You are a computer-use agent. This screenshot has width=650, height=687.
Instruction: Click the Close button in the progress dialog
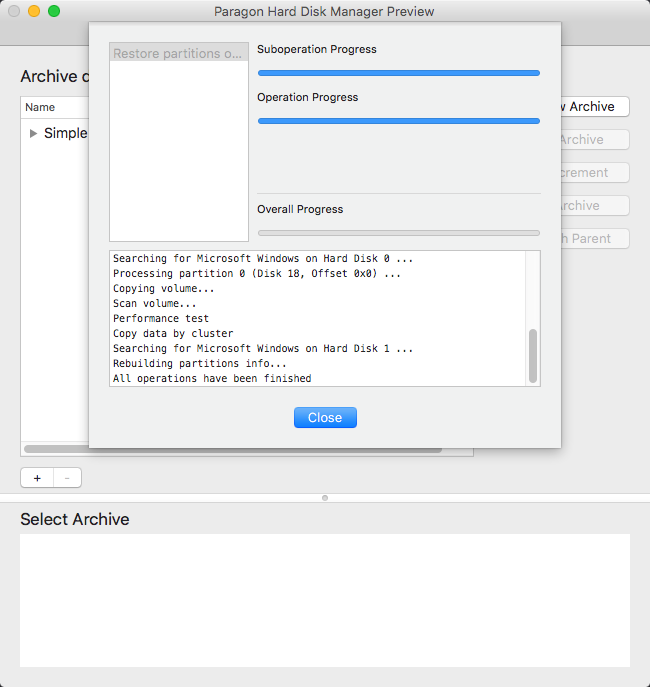pos(325,418)
